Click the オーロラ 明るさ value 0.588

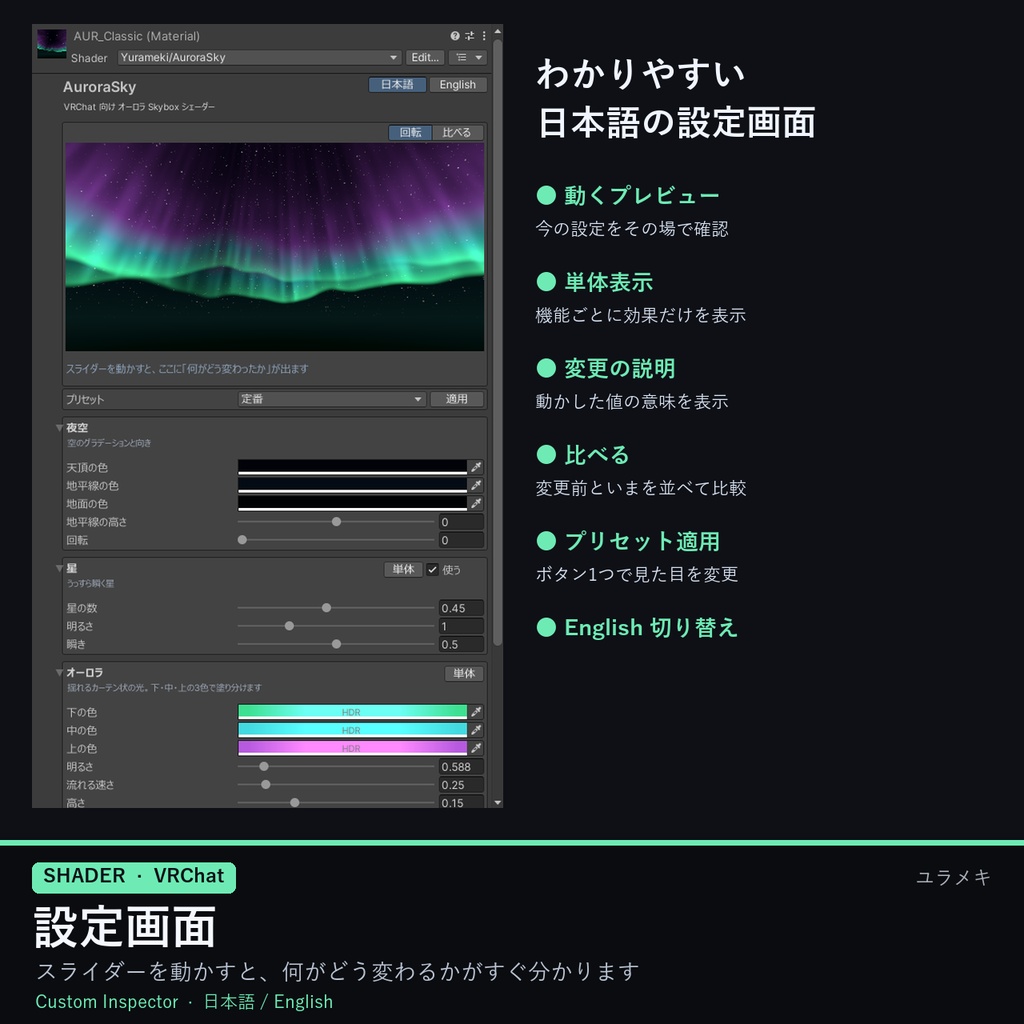[x=461, y=767]
